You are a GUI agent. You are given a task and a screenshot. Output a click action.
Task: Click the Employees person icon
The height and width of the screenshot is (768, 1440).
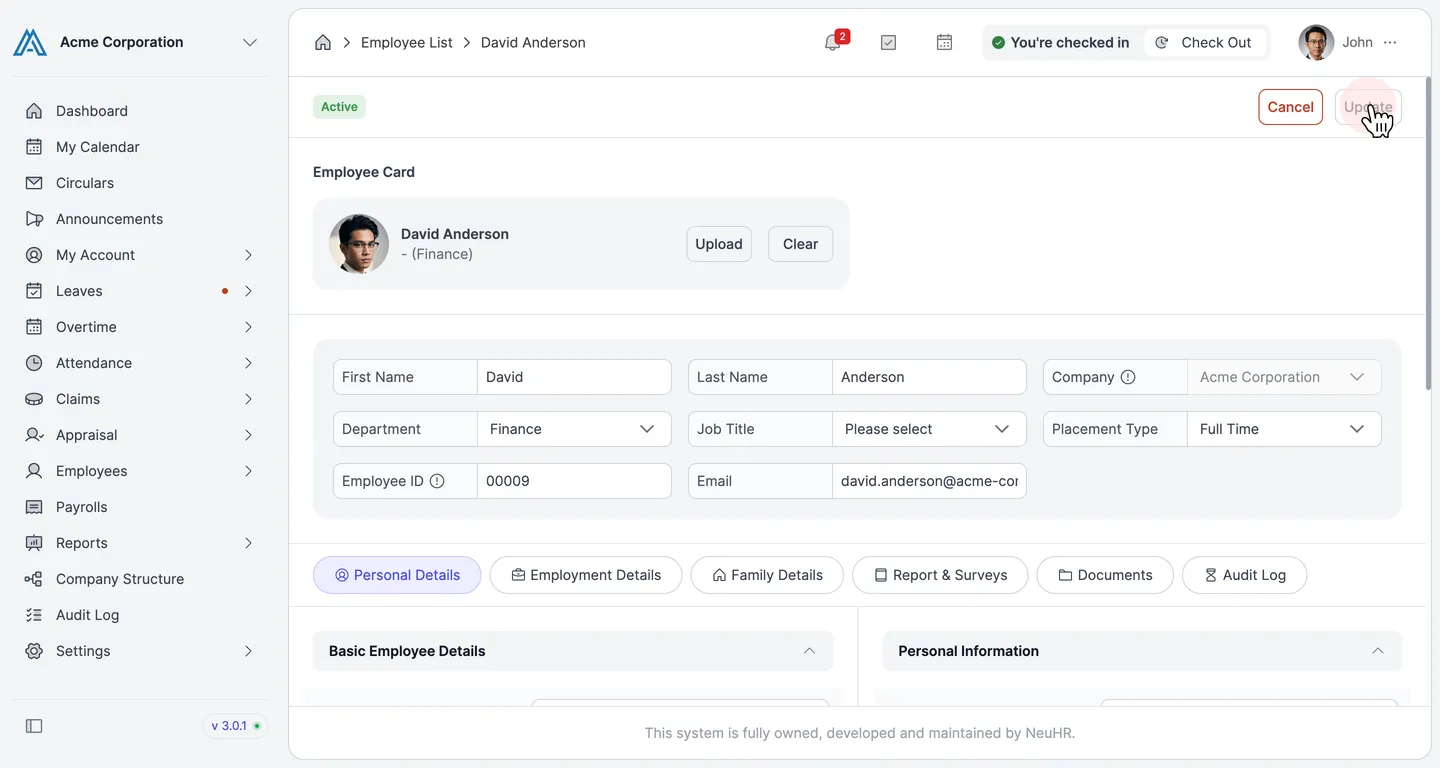click(x=34, y=471)
